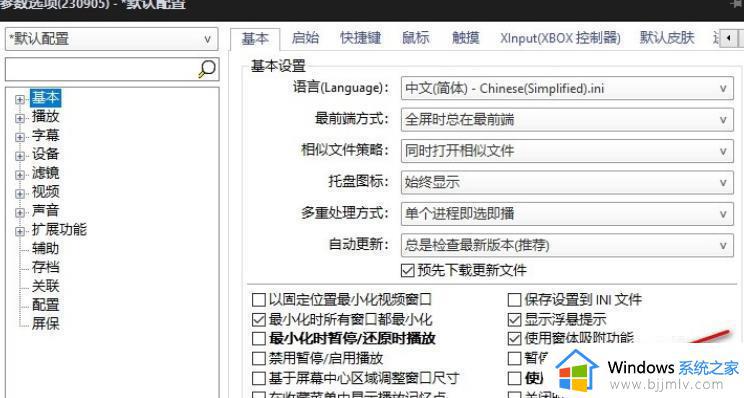The width and height of the screenshot is (744, 398).
Task: Select 字幕 in the settings tree
Action: (46, 135)
